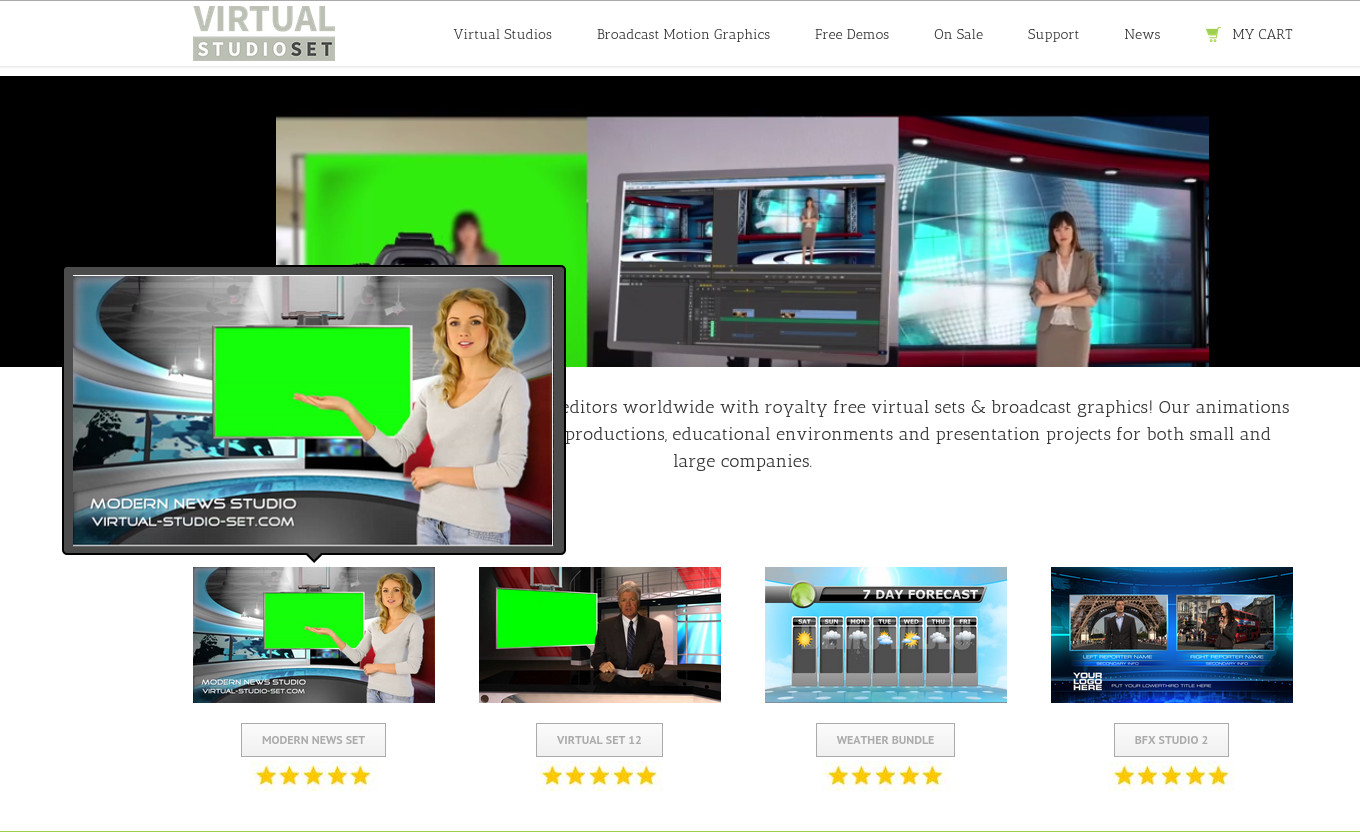1360x832 pixels.
Task: Click the Modern News Set button
Action: tap(313, 740)
